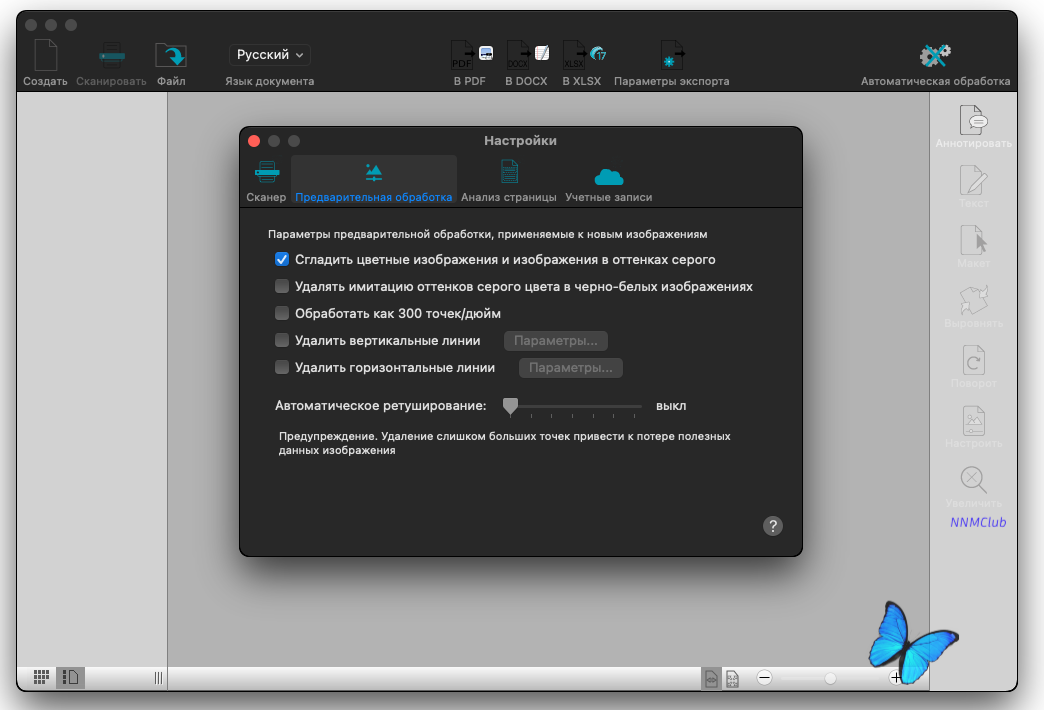The height and width of the screenshot is (710, 1044).
Task: Open the Русский document language dropdown
Action: tap(270, 55)
